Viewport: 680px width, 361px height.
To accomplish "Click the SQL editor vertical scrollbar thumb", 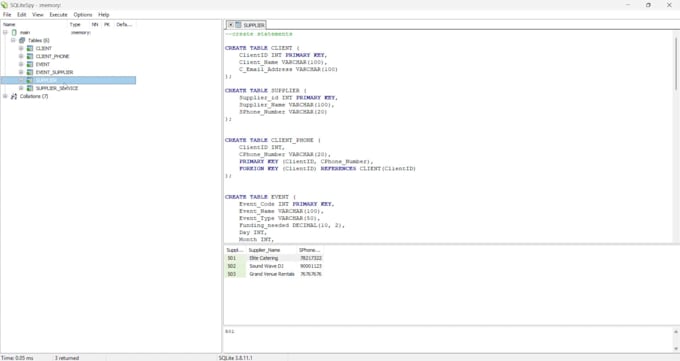I will coord(676,63).
